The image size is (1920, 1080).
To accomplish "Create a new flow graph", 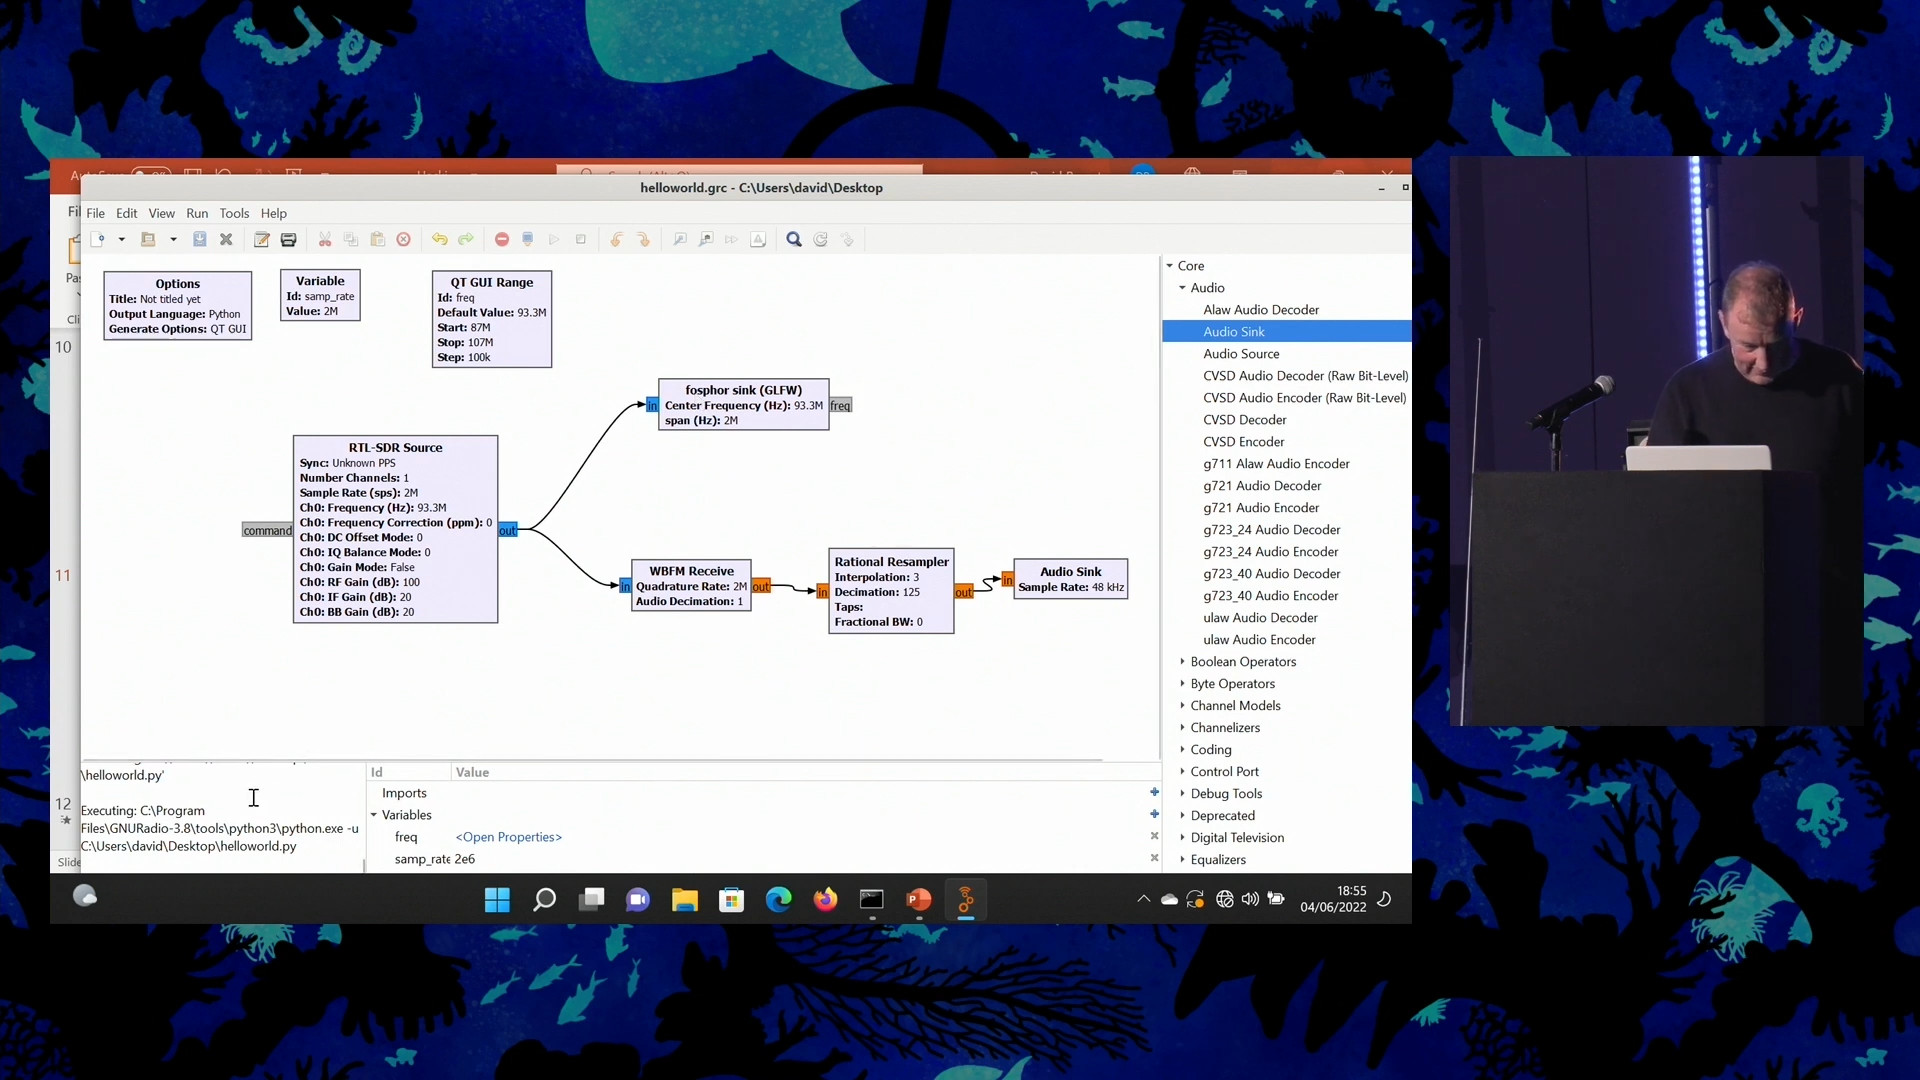I will coord(98,240).
